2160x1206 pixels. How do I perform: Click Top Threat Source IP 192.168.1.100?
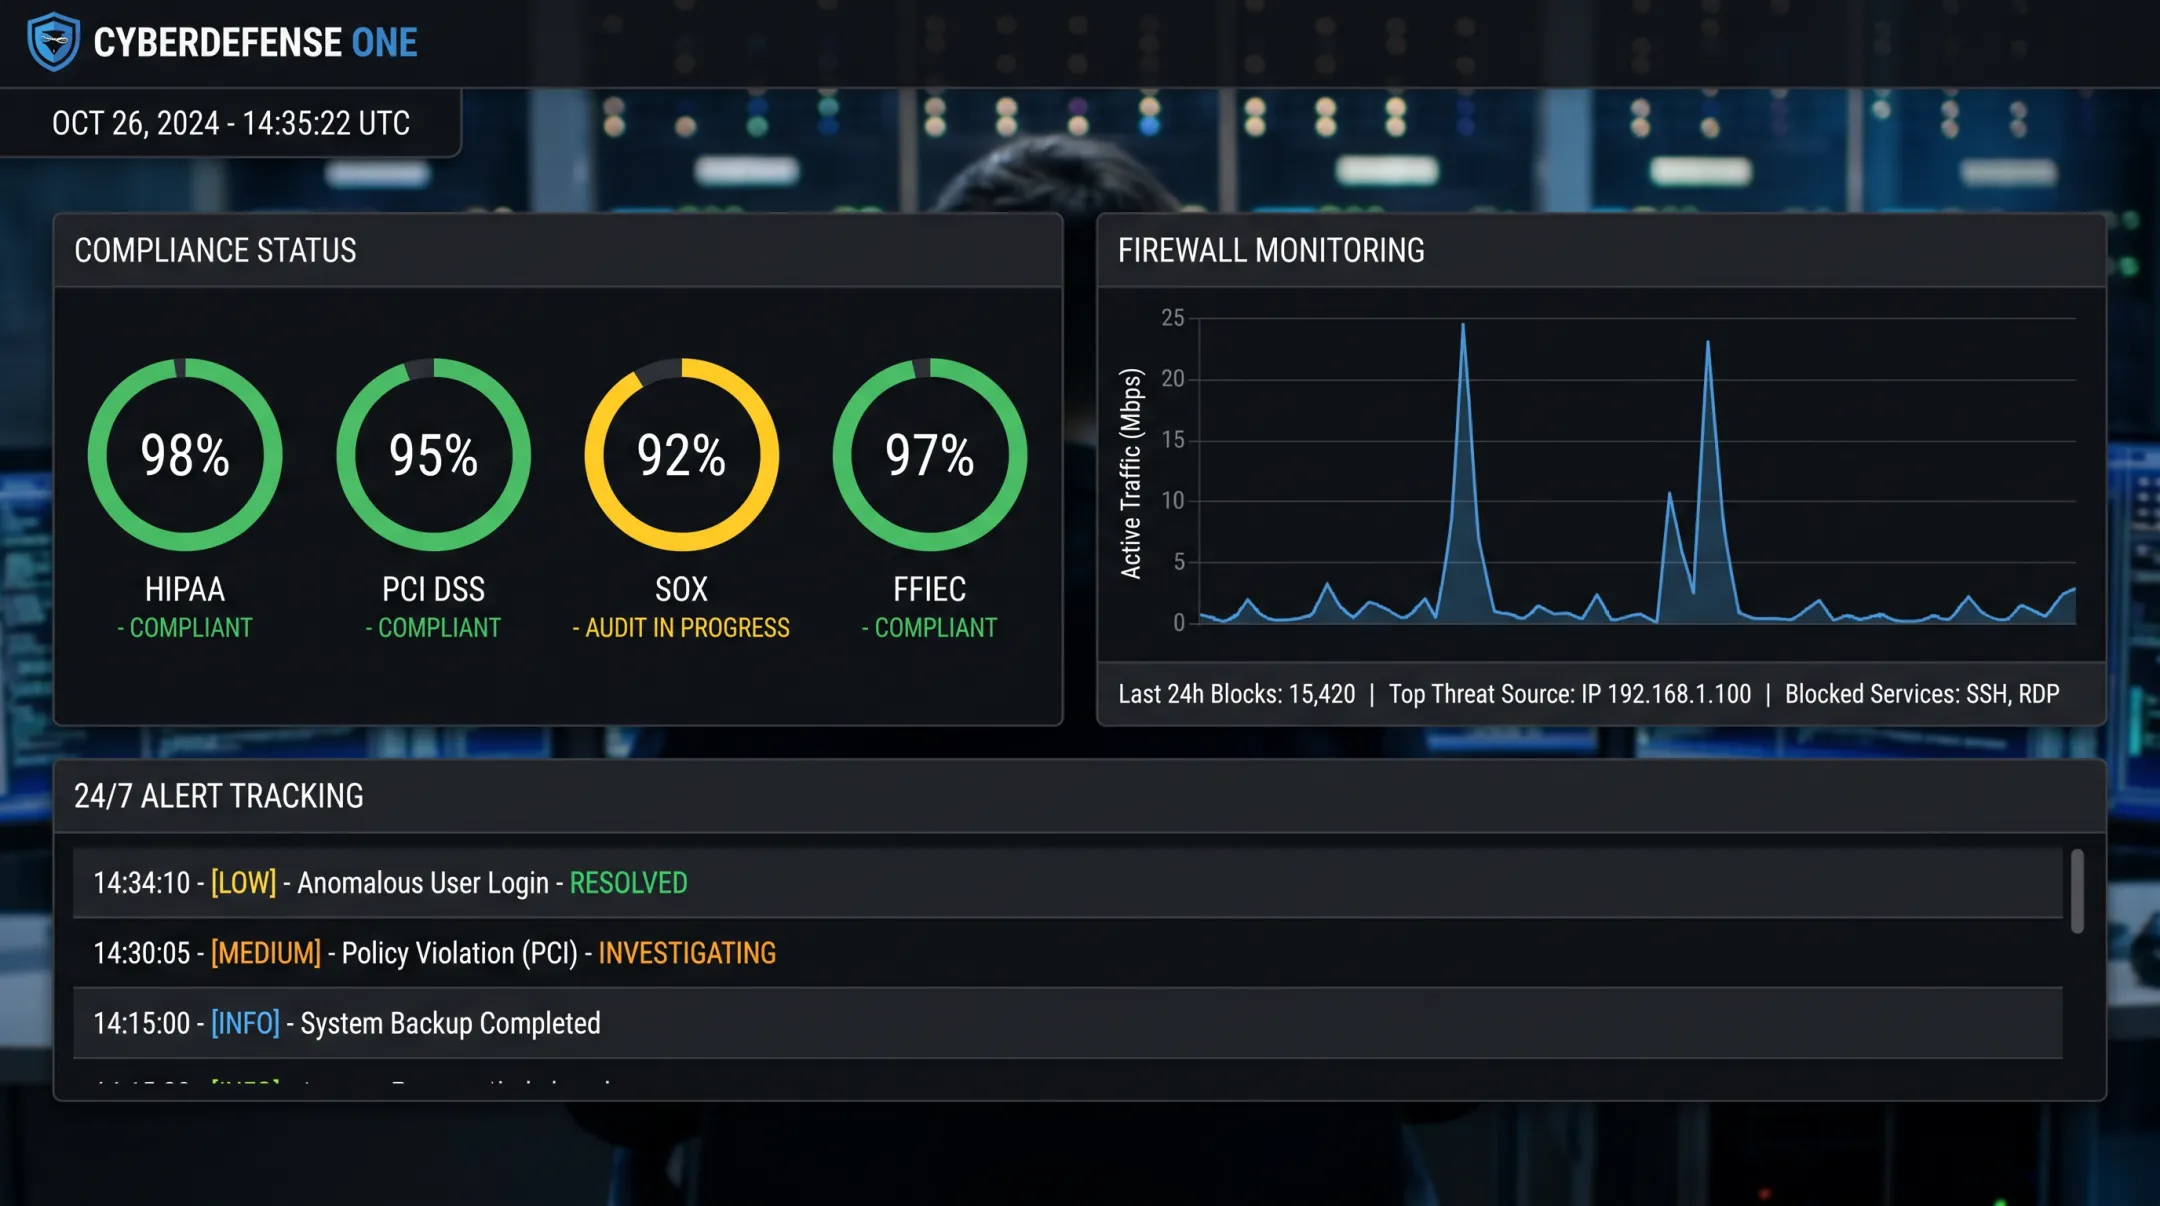pos(1570,694)
